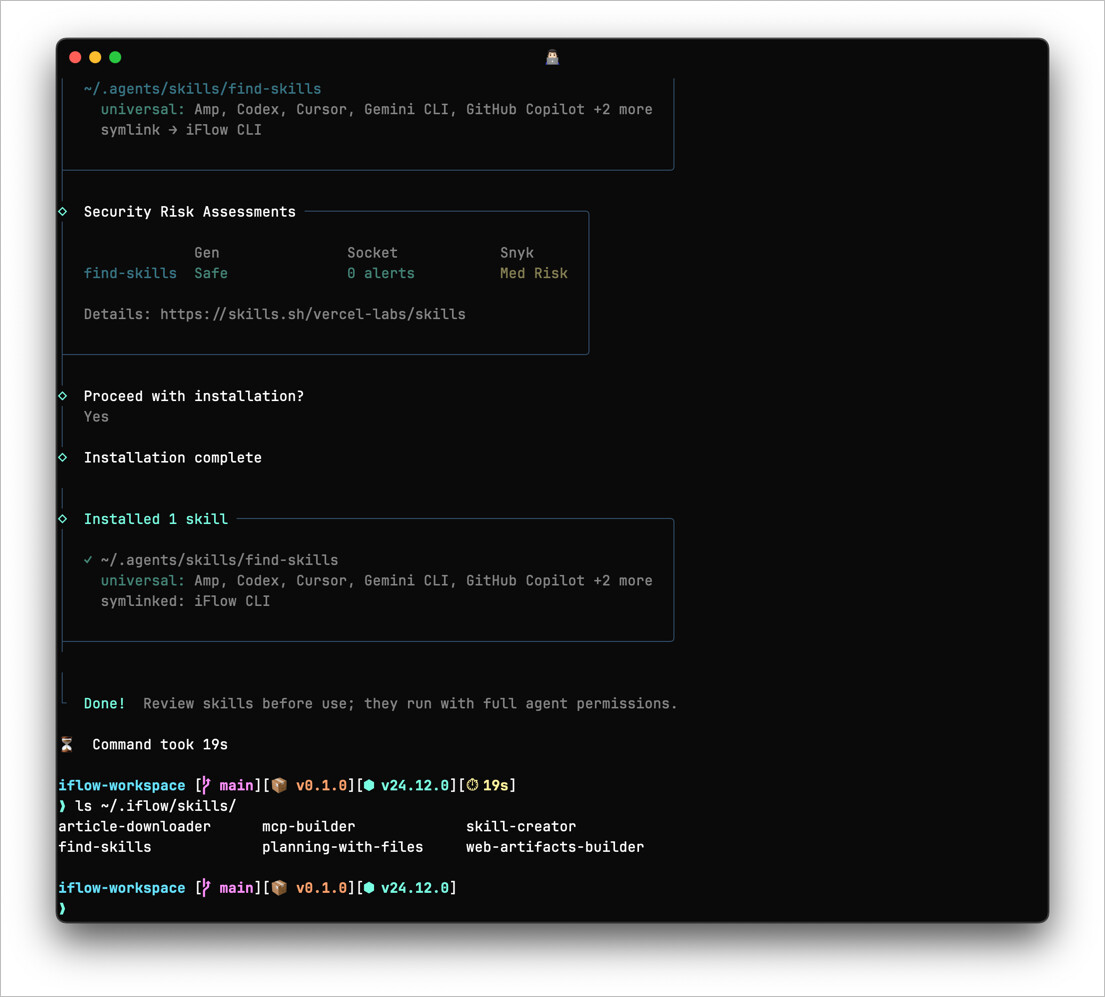Viewport: 1105px width, 997px height.
Task: Click the hourglass icon beside "Command took 19s"
Action: pyautogui.click(x=67, y=744)
